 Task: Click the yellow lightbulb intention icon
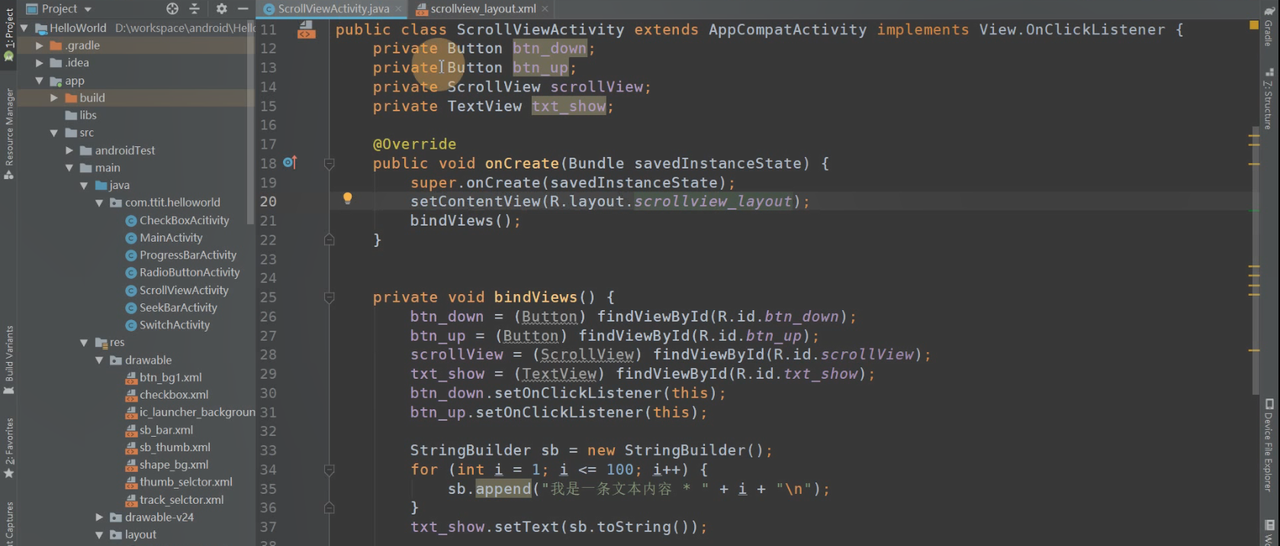click(x=347, y=200)
